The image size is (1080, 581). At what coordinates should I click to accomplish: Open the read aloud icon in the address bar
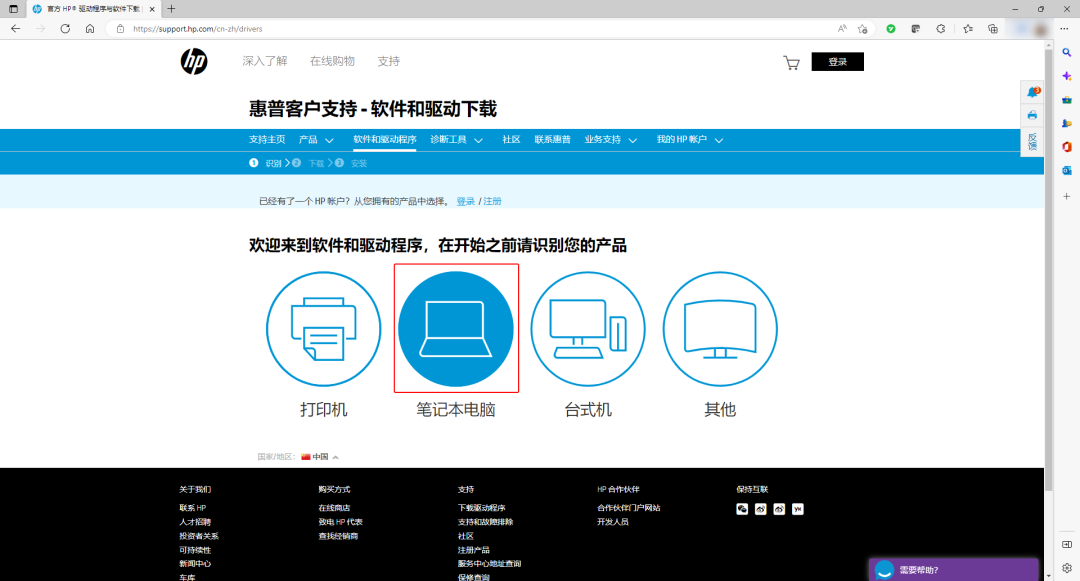click(842, 29)
